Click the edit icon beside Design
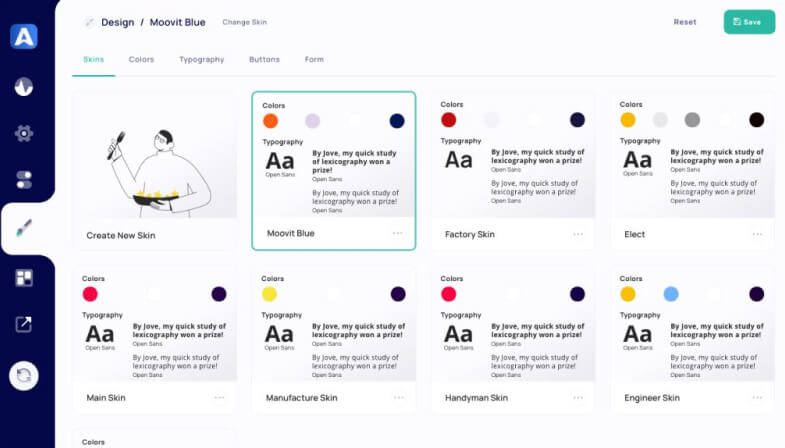The height and width of the screenshot is (448, 785). [x=89, y=22]
